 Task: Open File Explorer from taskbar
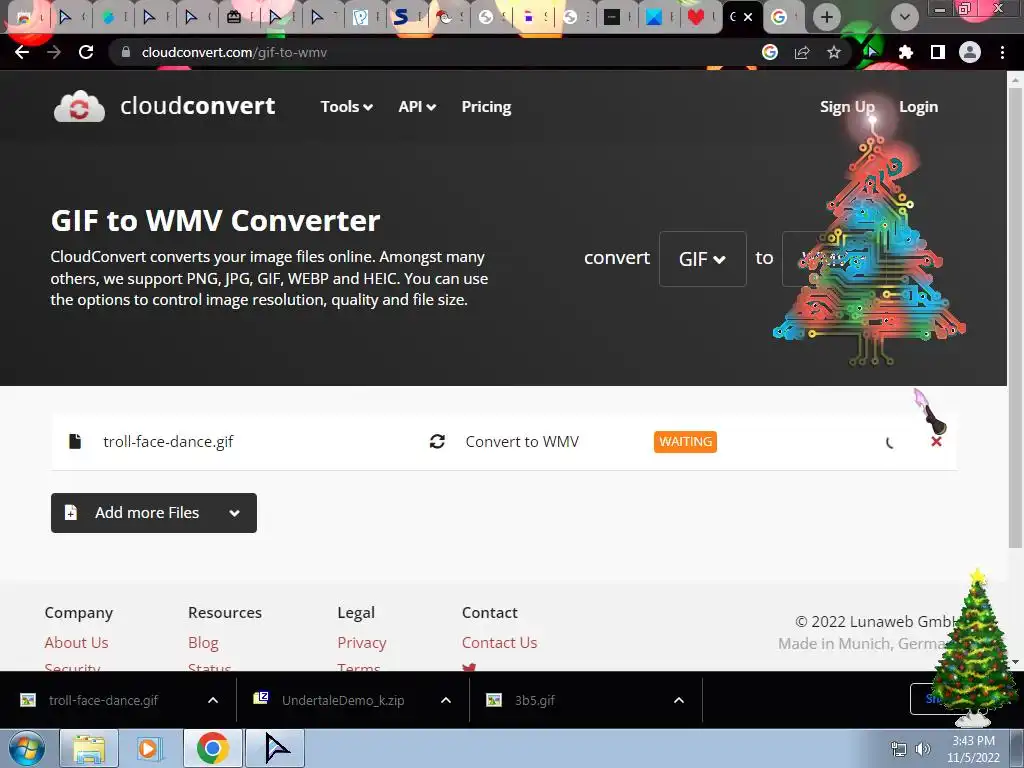[x=89, y=748]
